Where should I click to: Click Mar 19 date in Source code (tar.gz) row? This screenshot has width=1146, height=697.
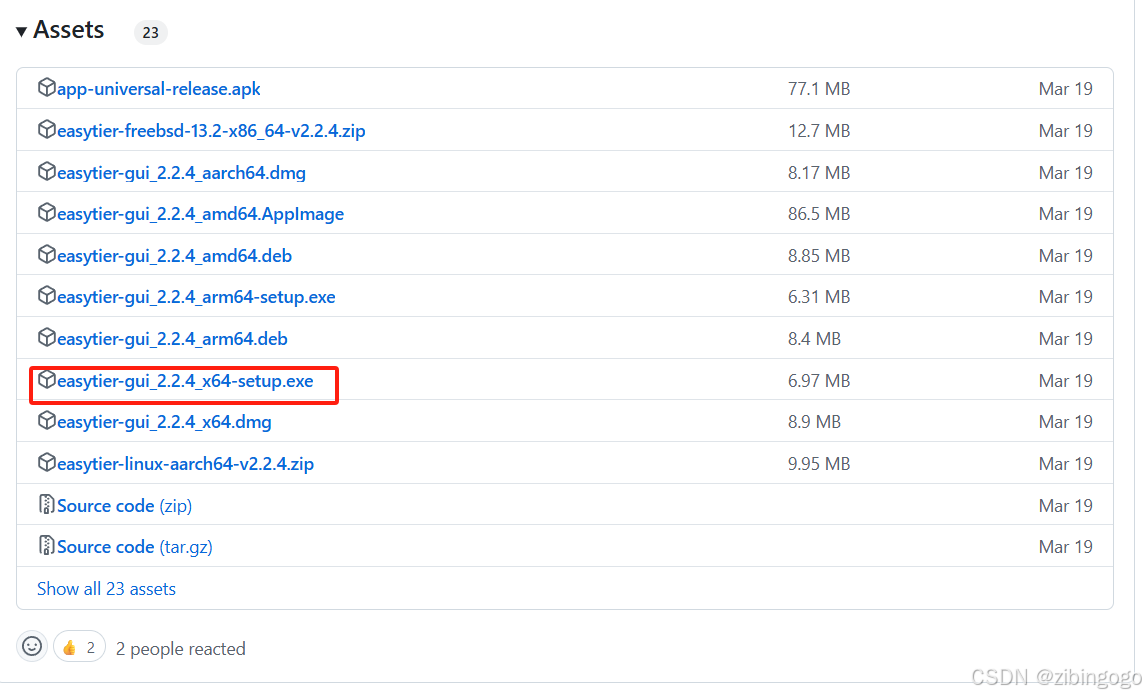pos(1066,547)
